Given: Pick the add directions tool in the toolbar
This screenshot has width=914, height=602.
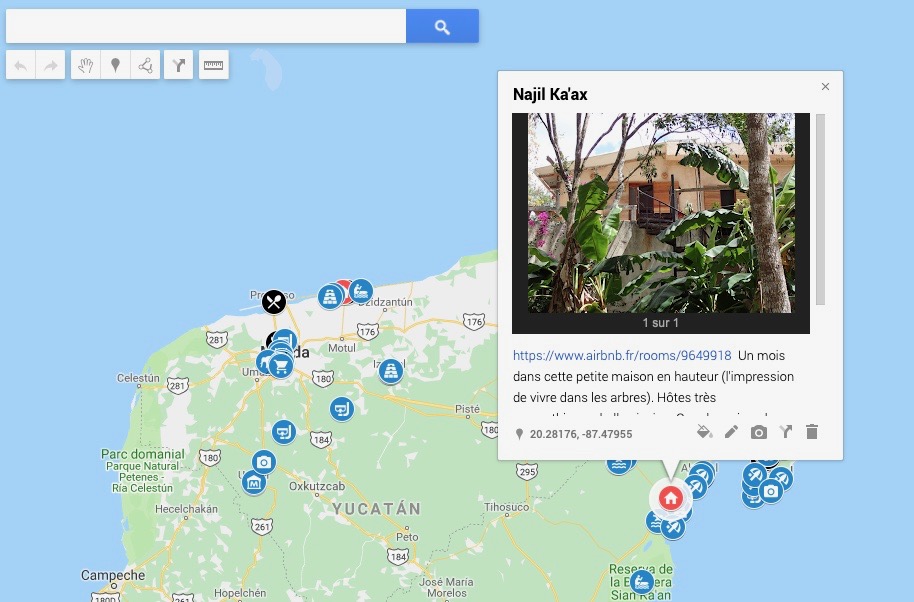Looking at the screenshot, I should (x=178, y=65).
